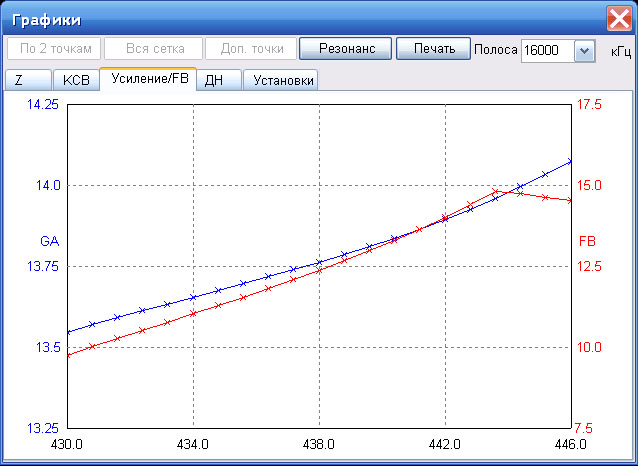Click the Доп. точки button
This screenshot has height=466, width=638.
(251, 49)
